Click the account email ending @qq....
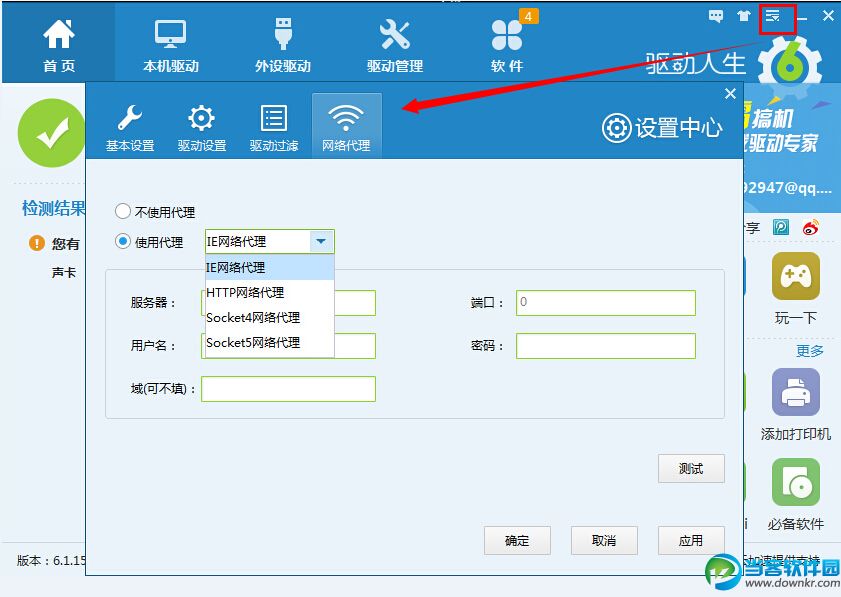This screenshot has height=597, width=841. [x=788, y=188]
